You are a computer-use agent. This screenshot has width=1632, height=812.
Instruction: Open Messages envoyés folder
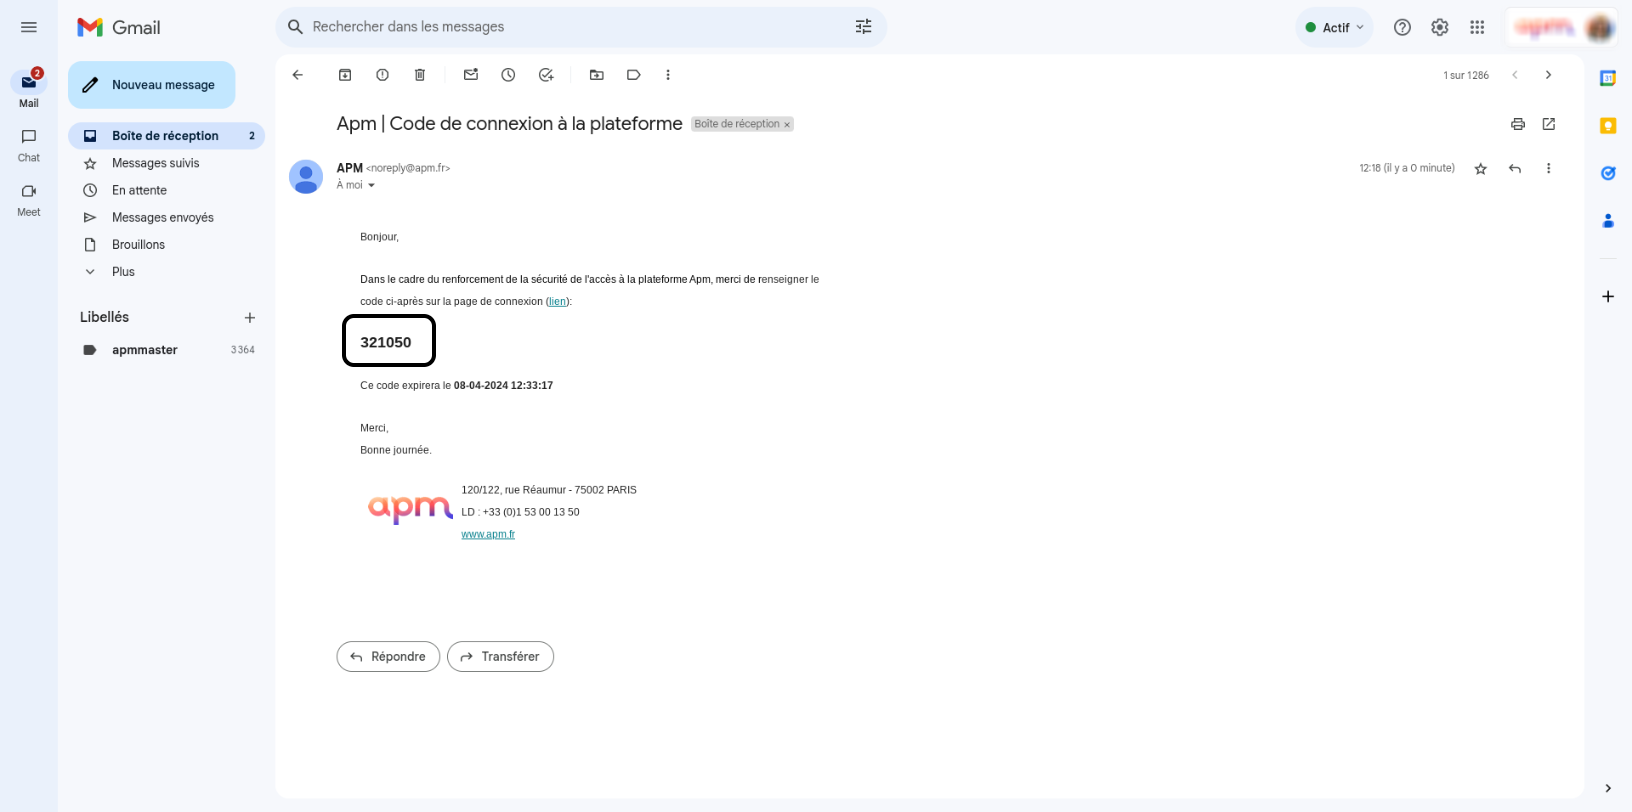click(x=166, y=217)
